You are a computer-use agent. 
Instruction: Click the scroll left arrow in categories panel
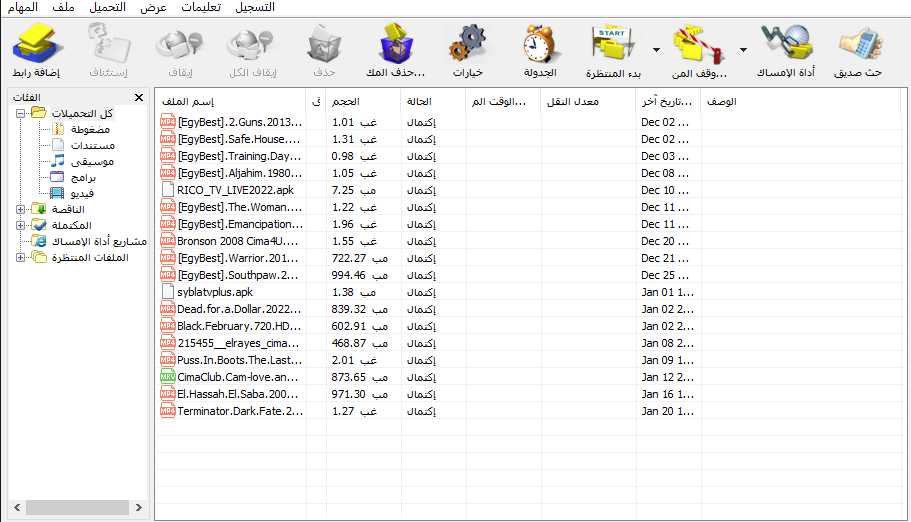tap(17, 507)
